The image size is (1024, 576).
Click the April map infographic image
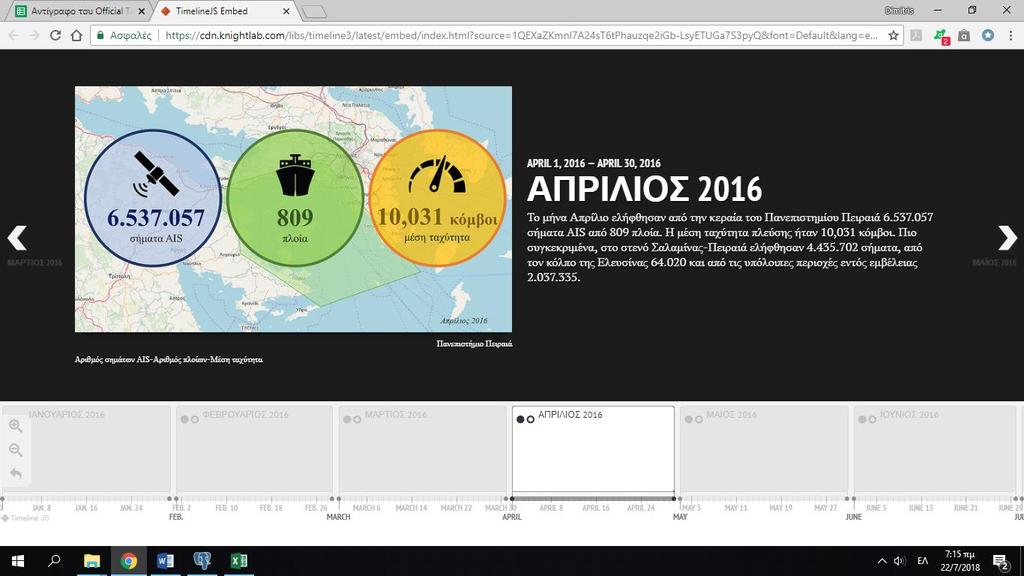pos(293,209)
